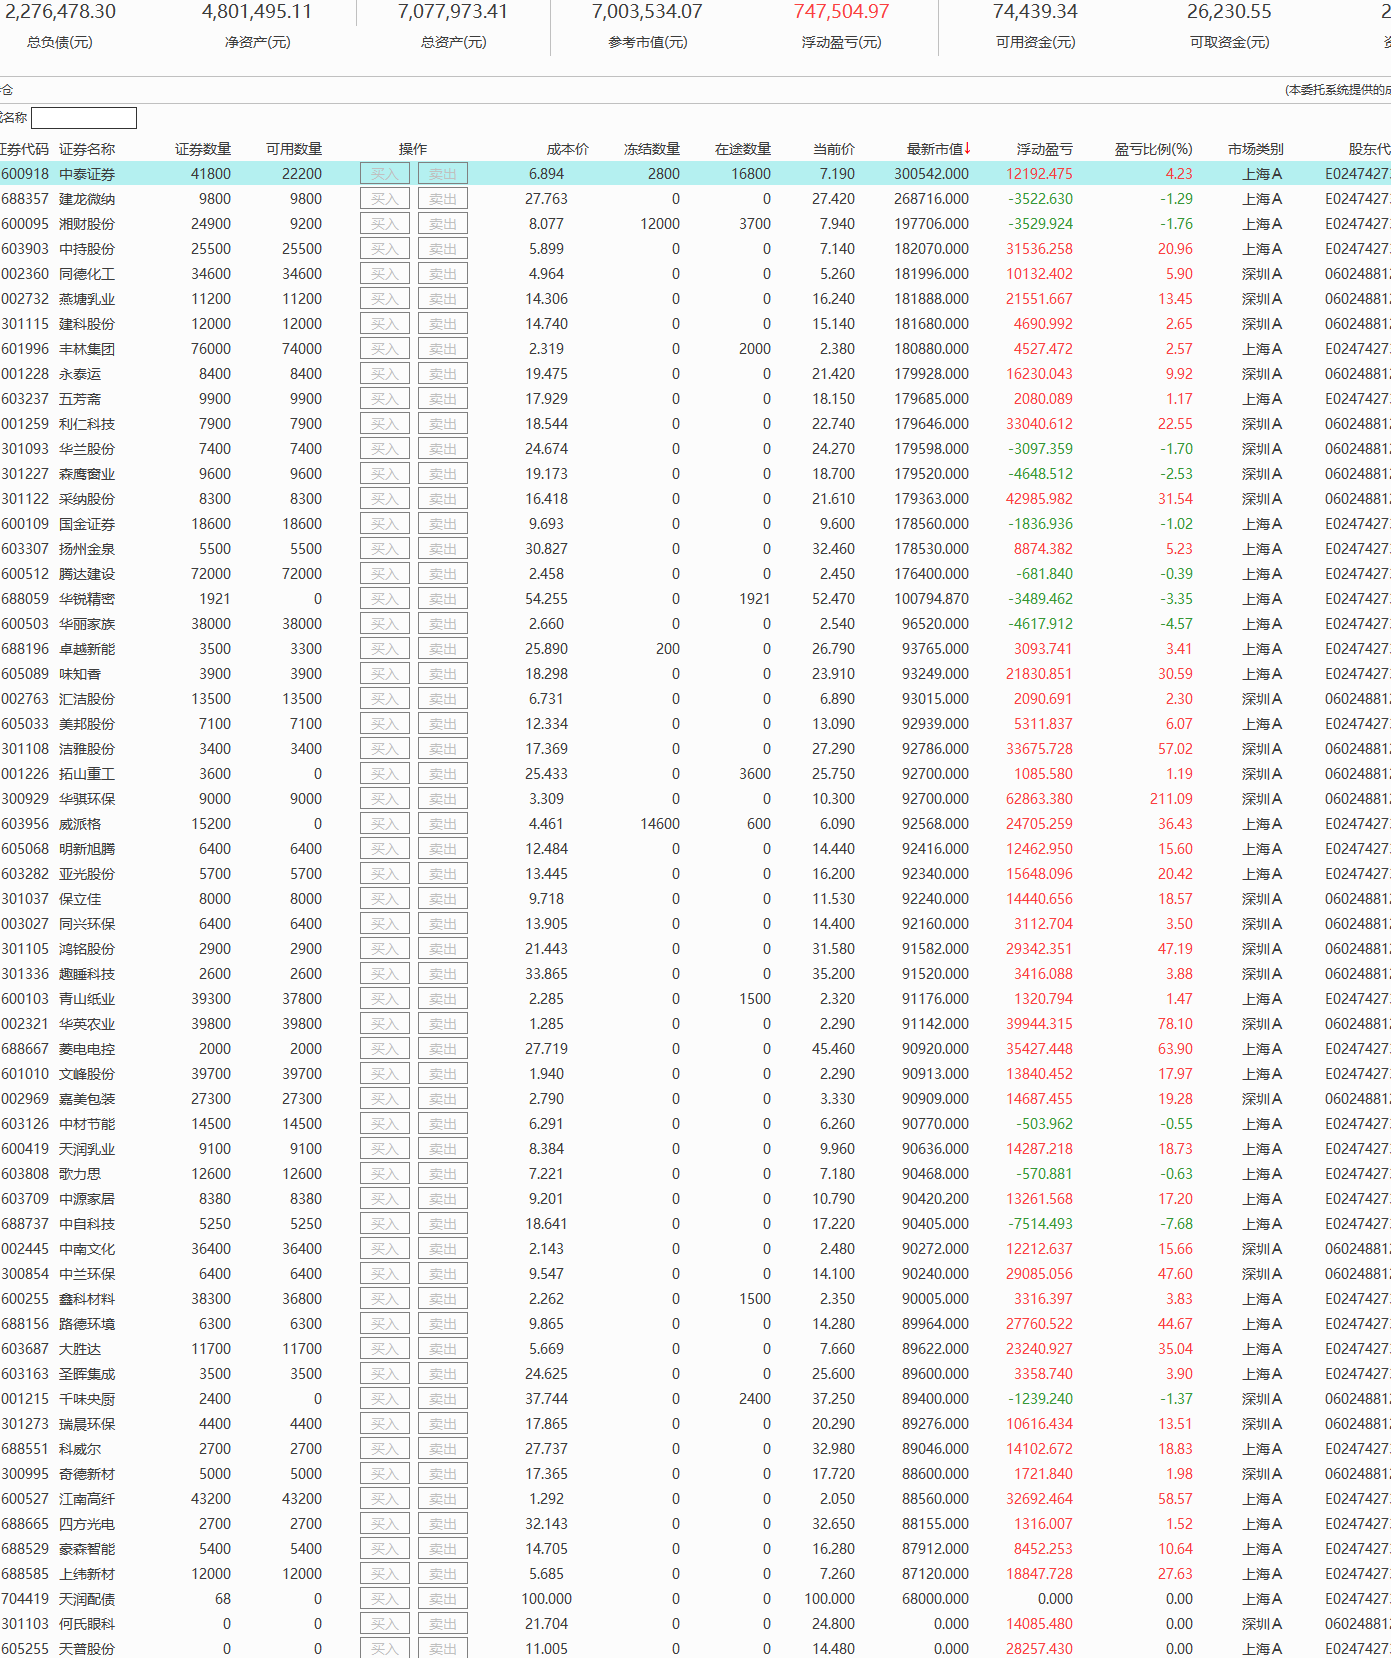Image resolution: width=1391 pixels, height=1658 pixels.
Task: Click 买入 button for 江南高纤
Action: pyautogui.click(x=385, y=1499)
